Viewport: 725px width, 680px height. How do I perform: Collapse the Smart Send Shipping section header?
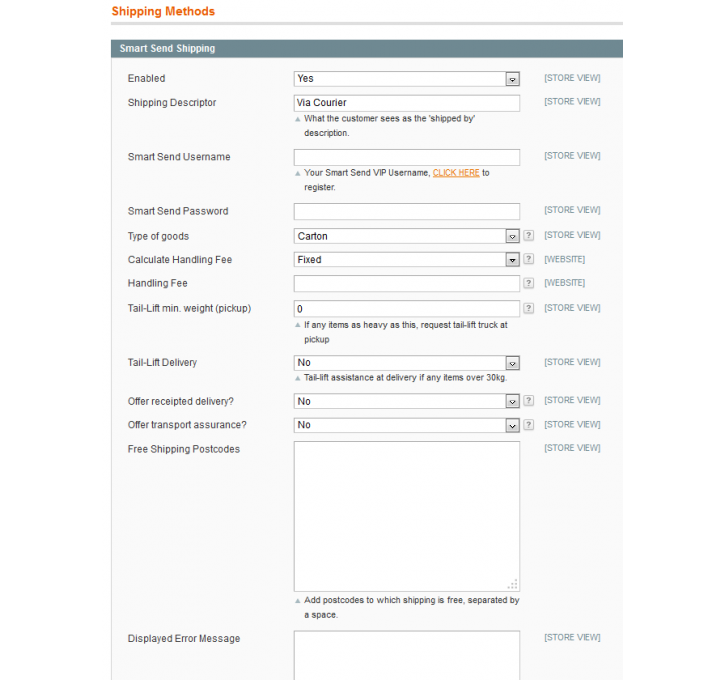coord(367,49)
